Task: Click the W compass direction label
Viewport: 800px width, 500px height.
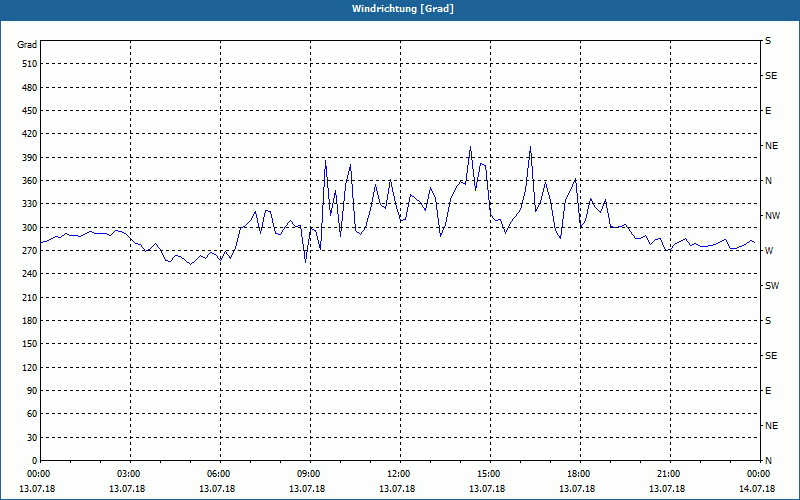Action: click(769, 251)
